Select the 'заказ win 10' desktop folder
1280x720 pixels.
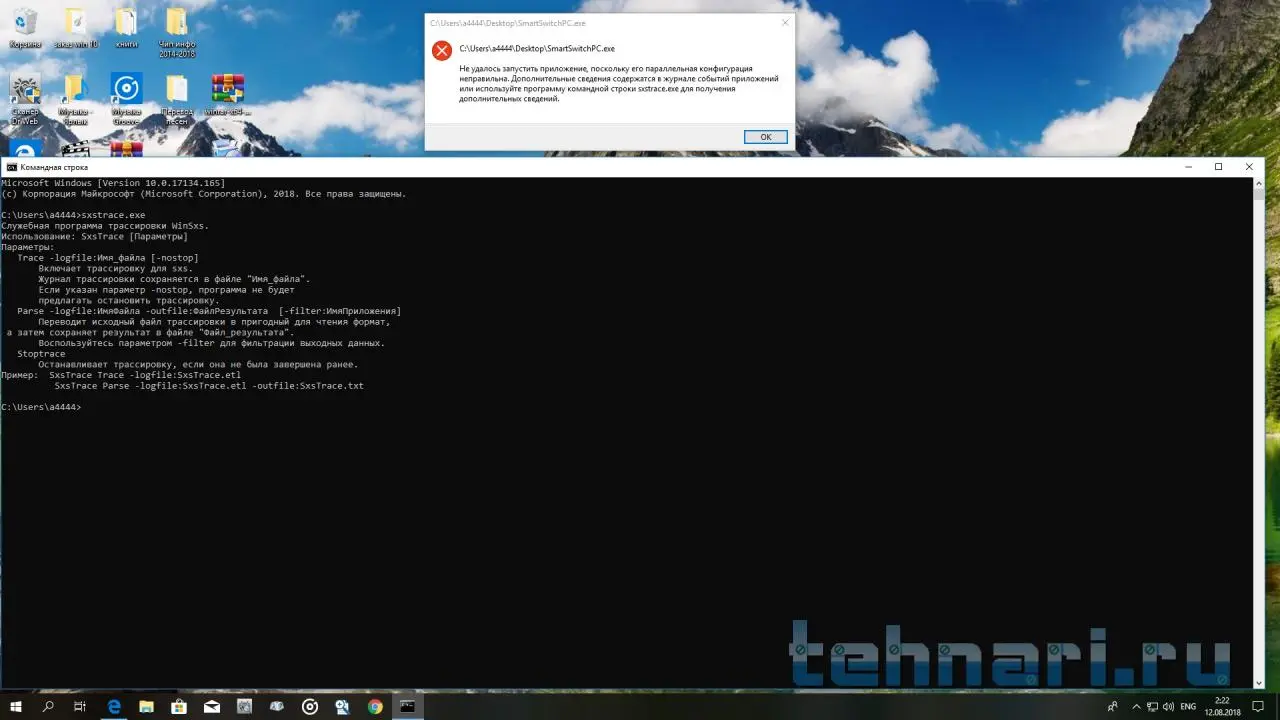[x=75, y=28]
